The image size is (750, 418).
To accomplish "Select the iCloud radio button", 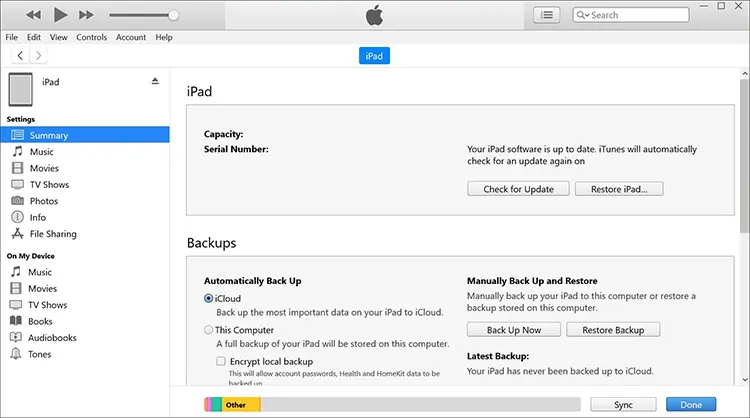I will (209, 298).
